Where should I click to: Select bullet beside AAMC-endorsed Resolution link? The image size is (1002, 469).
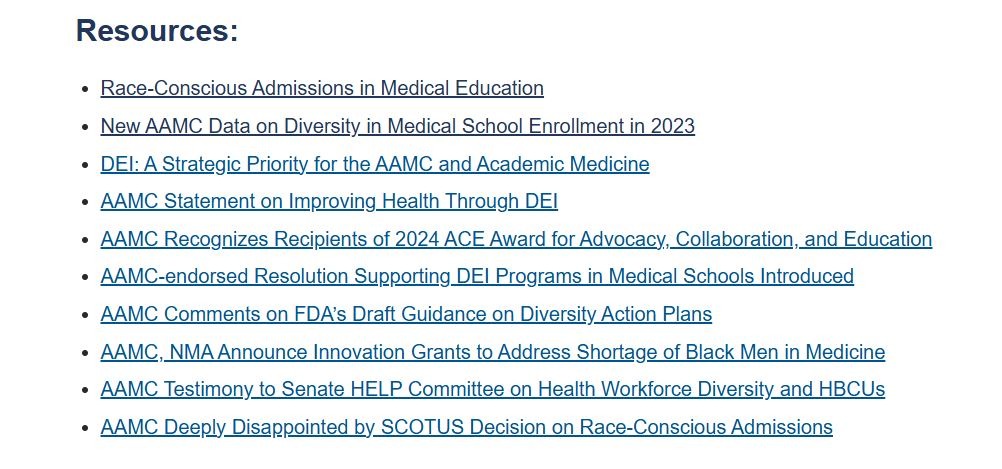tap(85, 277)
